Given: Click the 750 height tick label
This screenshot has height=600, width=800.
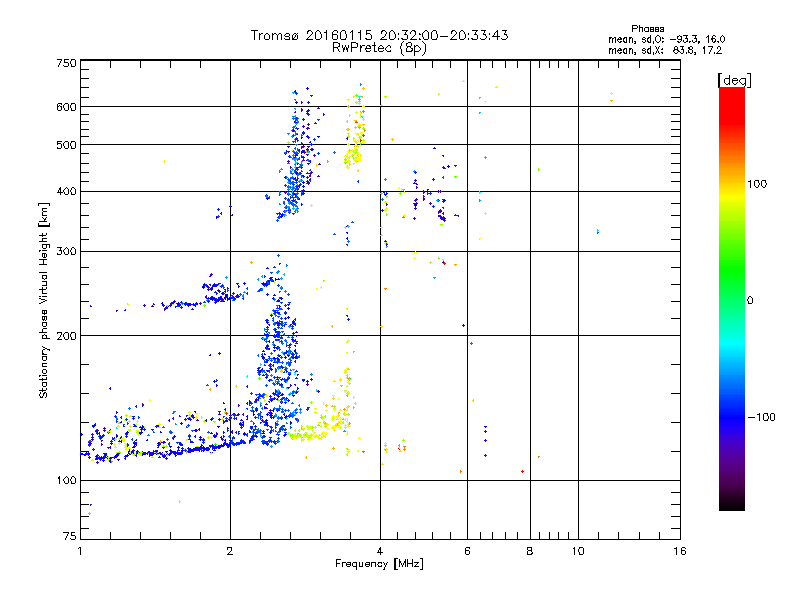Looking at the screenshot, I should point(66,63).
